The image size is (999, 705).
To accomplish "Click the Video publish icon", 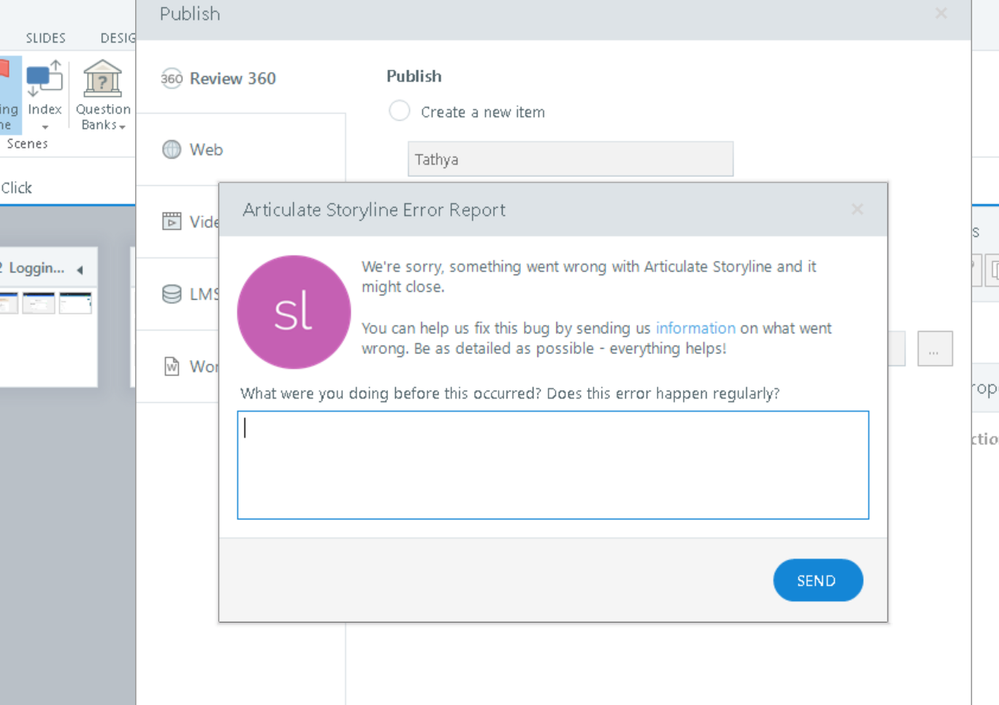I will coord(172,222).
